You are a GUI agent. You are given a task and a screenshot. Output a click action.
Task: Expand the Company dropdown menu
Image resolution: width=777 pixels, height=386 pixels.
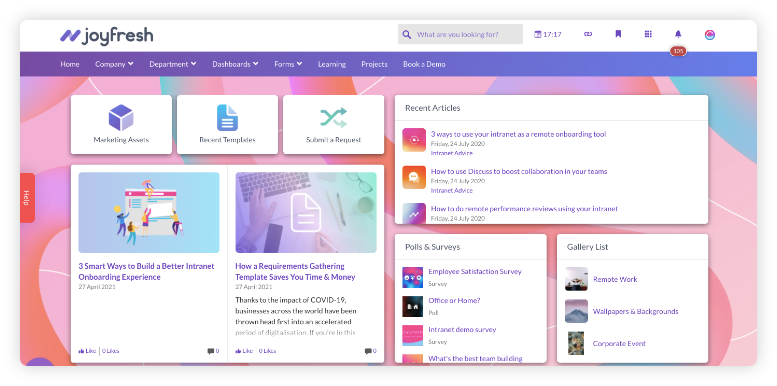(114, 64)
